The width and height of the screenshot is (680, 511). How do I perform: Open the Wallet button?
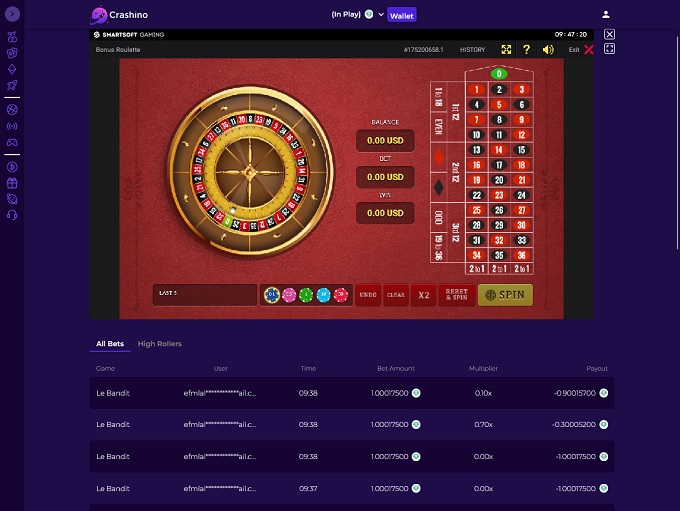tap(402, 16)
